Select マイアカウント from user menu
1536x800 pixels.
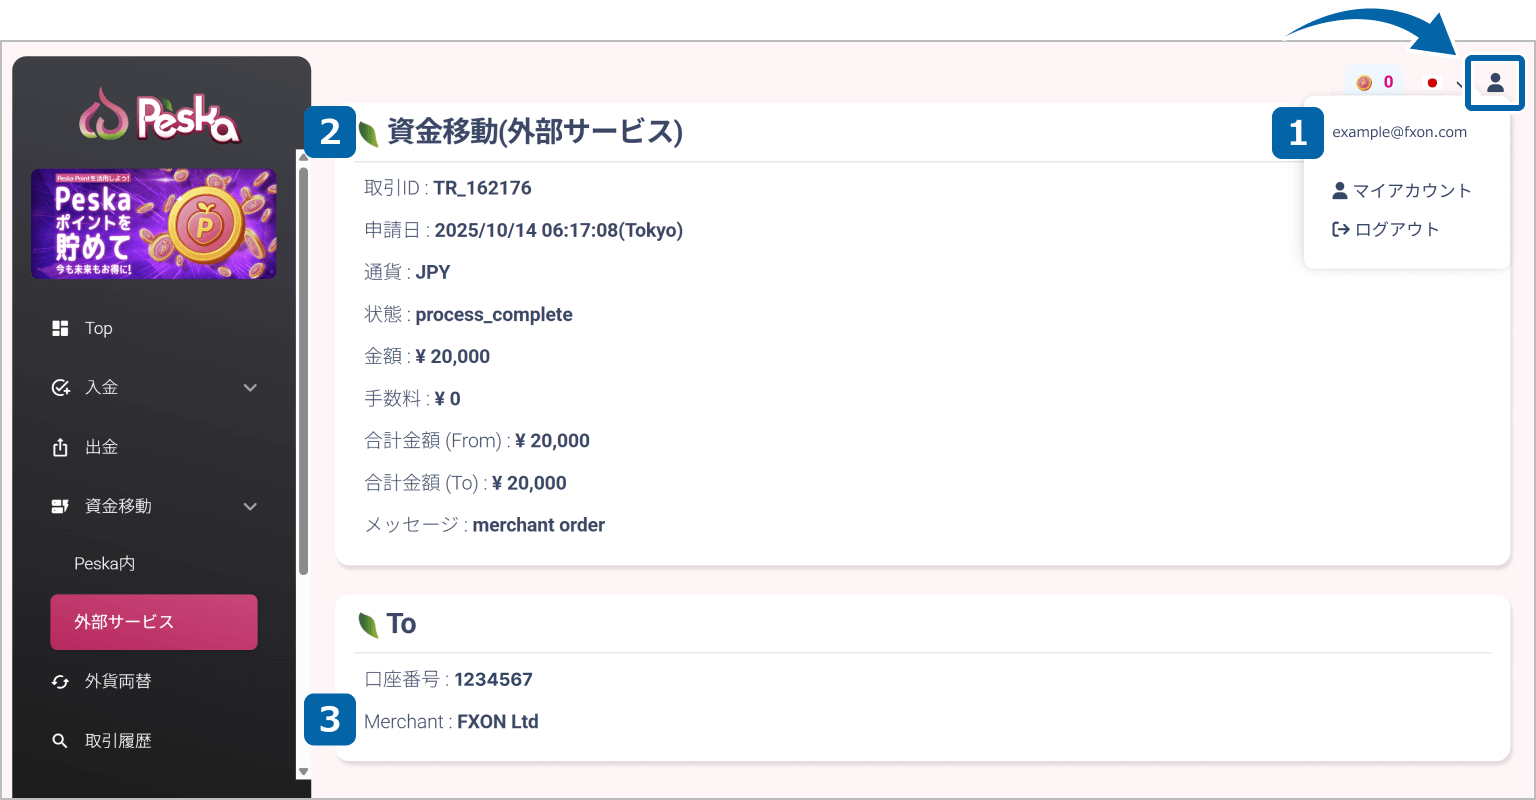click(x=1402, y=190)
